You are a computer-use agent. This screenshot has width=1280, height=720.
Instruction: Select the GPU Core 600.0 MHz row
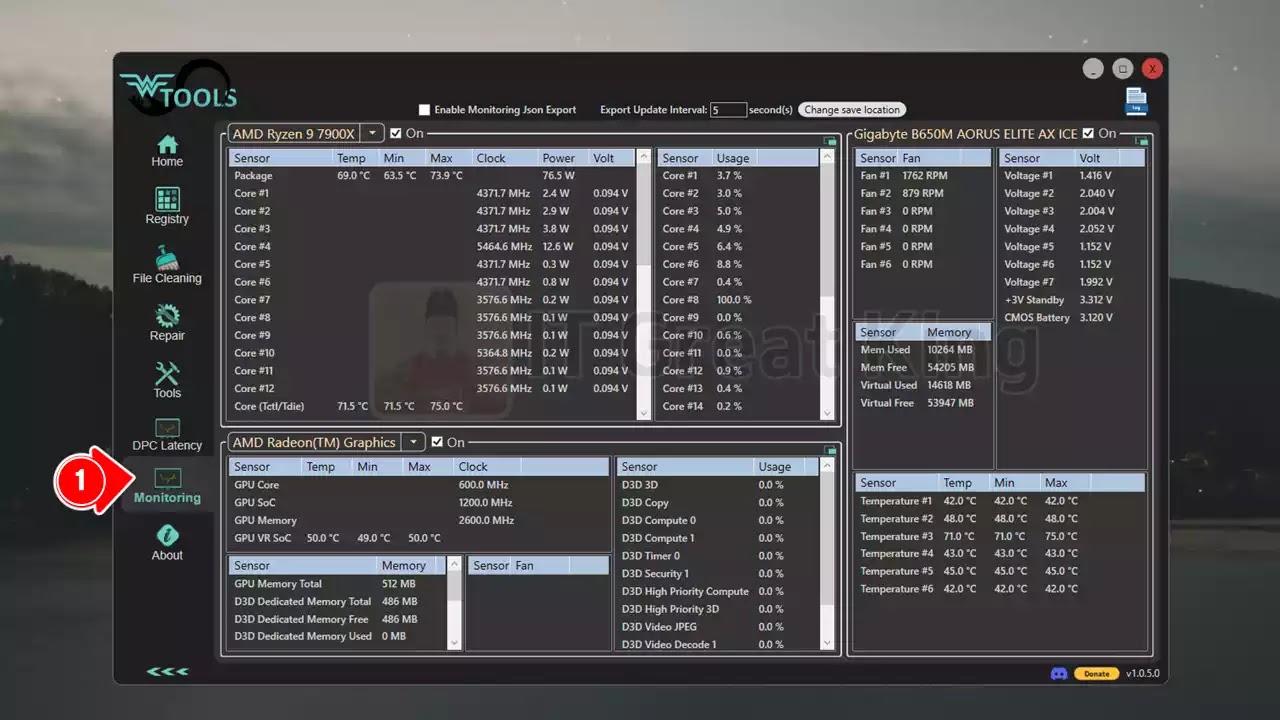pos(419,485)
